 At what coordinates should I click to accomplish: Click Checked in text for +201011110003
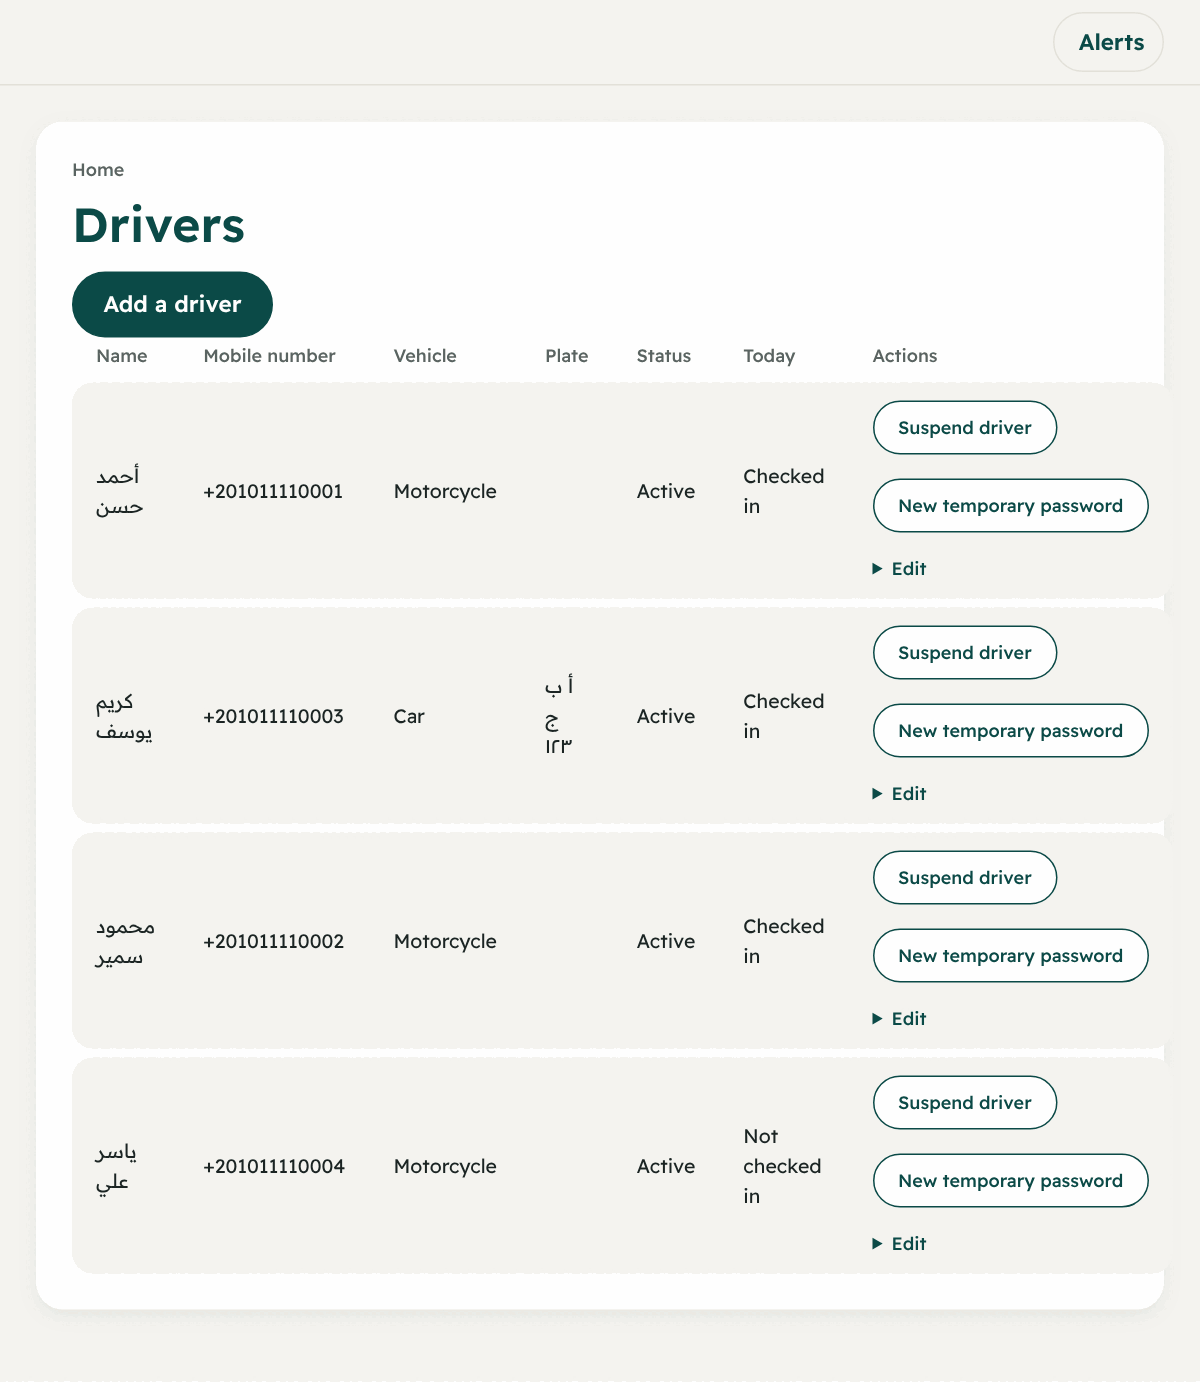[784, 716]
